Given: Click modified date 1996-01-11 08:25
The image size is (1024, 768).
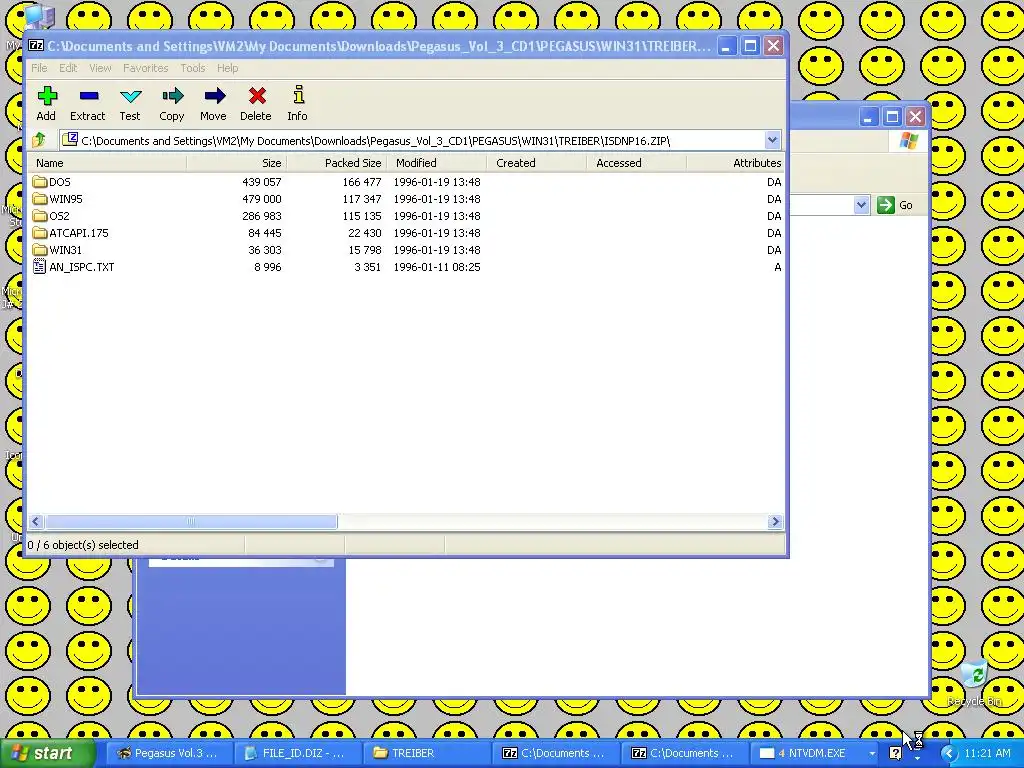Looking at the screenshot, I should coord(437,267).
